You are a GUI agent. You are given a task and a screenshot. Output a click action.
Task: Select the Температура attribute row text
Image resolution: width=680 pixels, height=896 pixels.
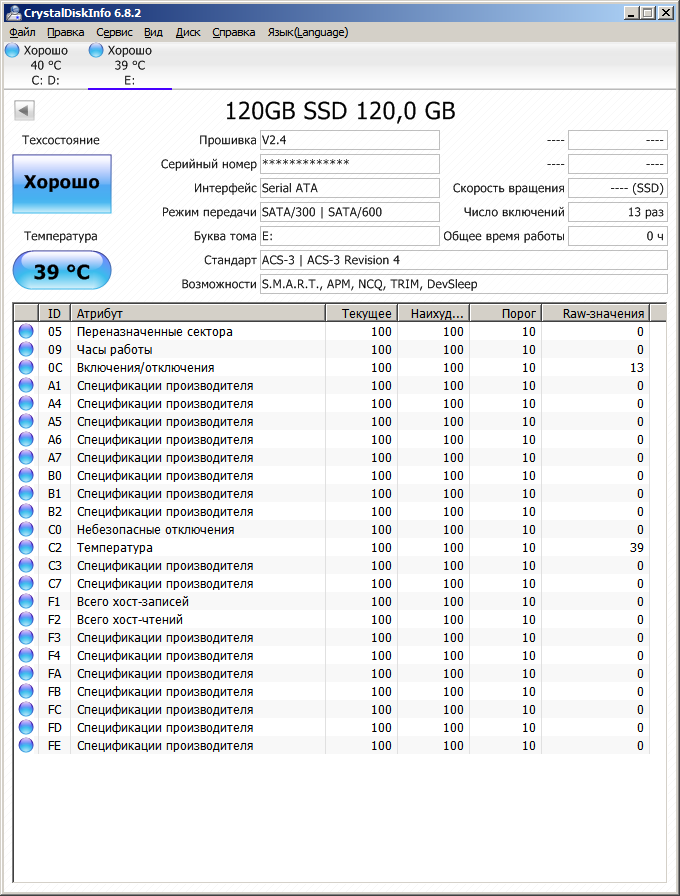coord(115,547)
